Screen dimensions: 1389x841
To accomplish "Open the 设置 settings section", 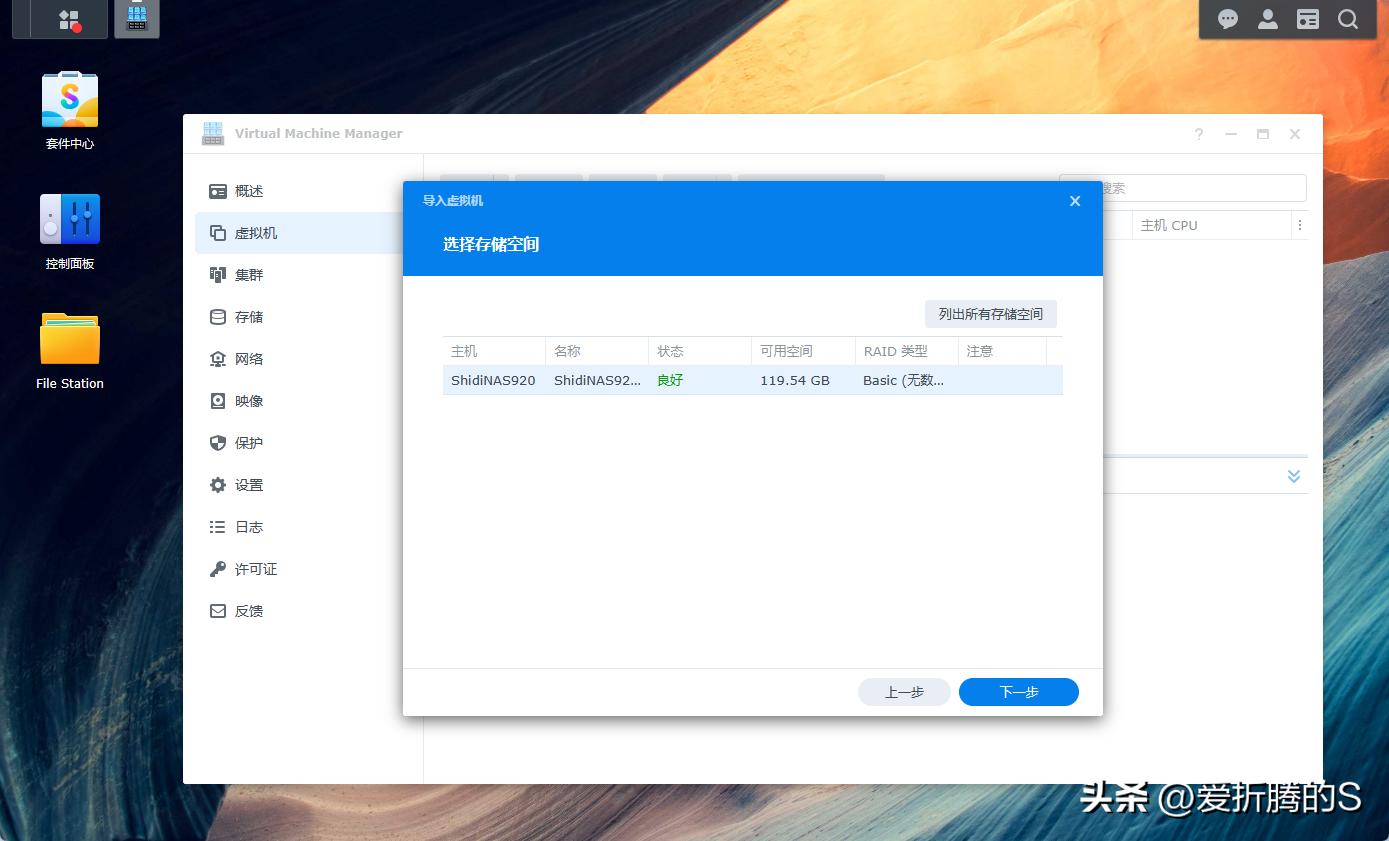I will tap(248, 484).
